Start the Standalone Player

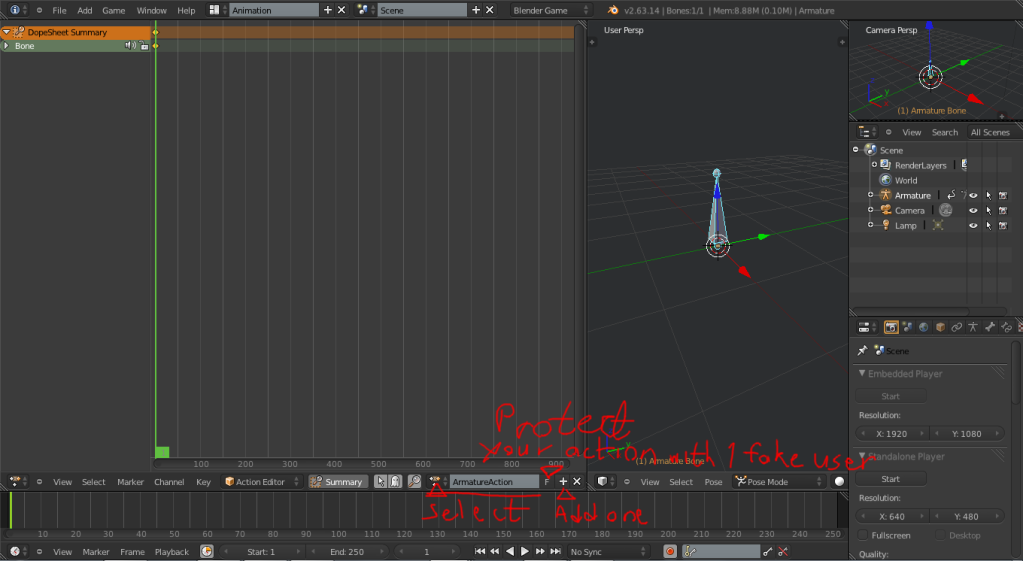tap(891, 479)
